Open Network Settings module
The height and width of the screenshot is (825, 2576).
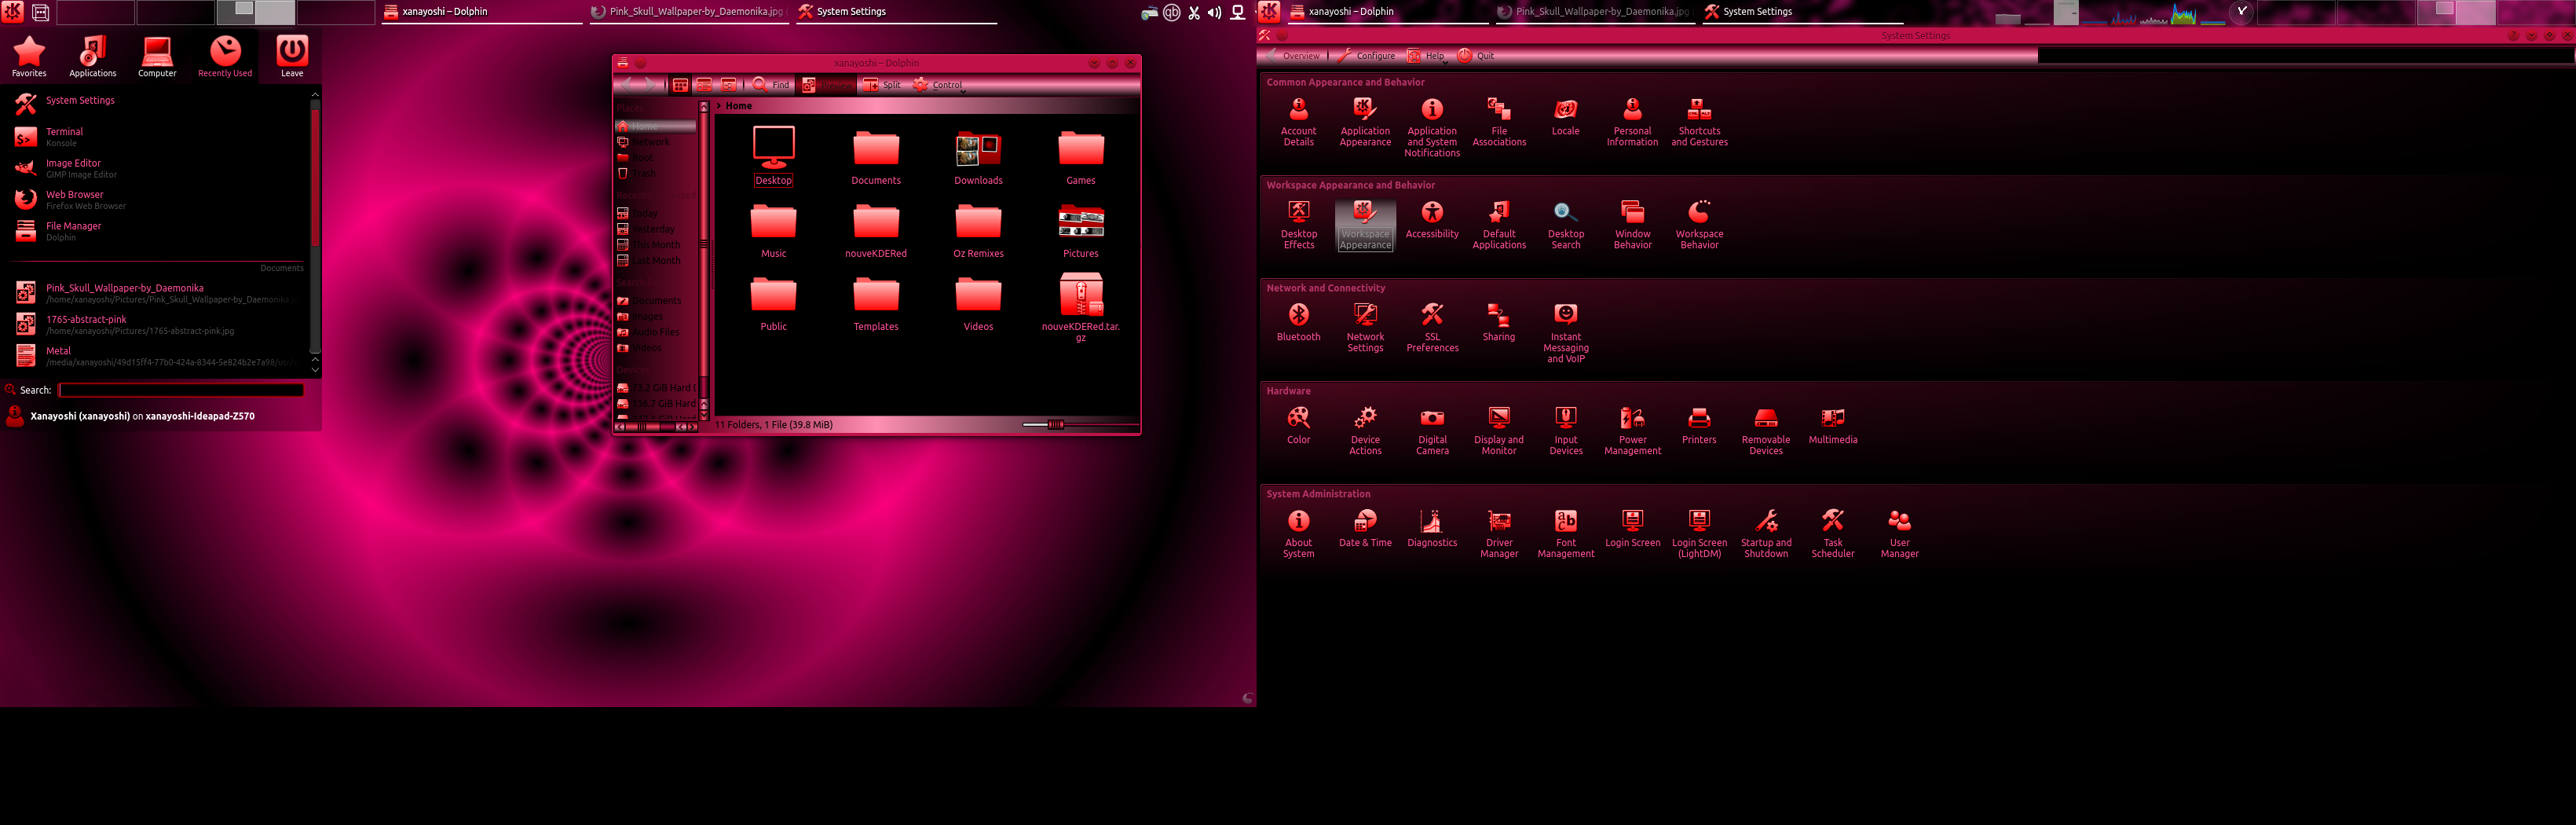1365,328
